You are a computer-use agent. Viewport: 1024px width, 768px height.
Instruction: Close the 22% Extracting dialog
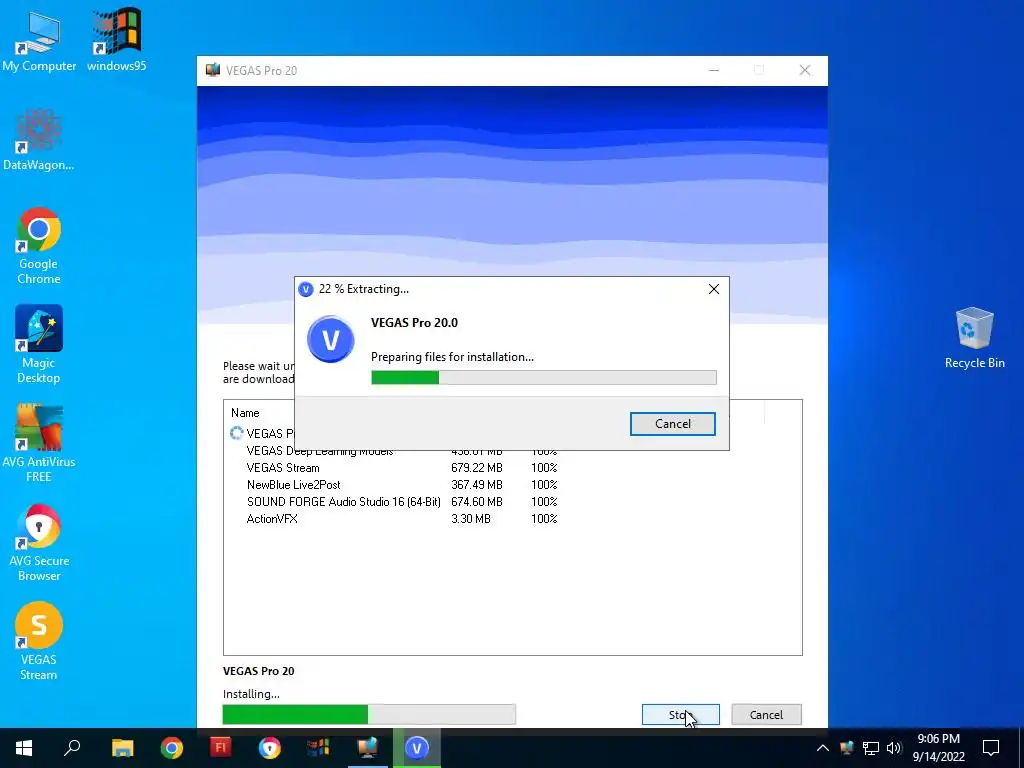pos(713,289)
